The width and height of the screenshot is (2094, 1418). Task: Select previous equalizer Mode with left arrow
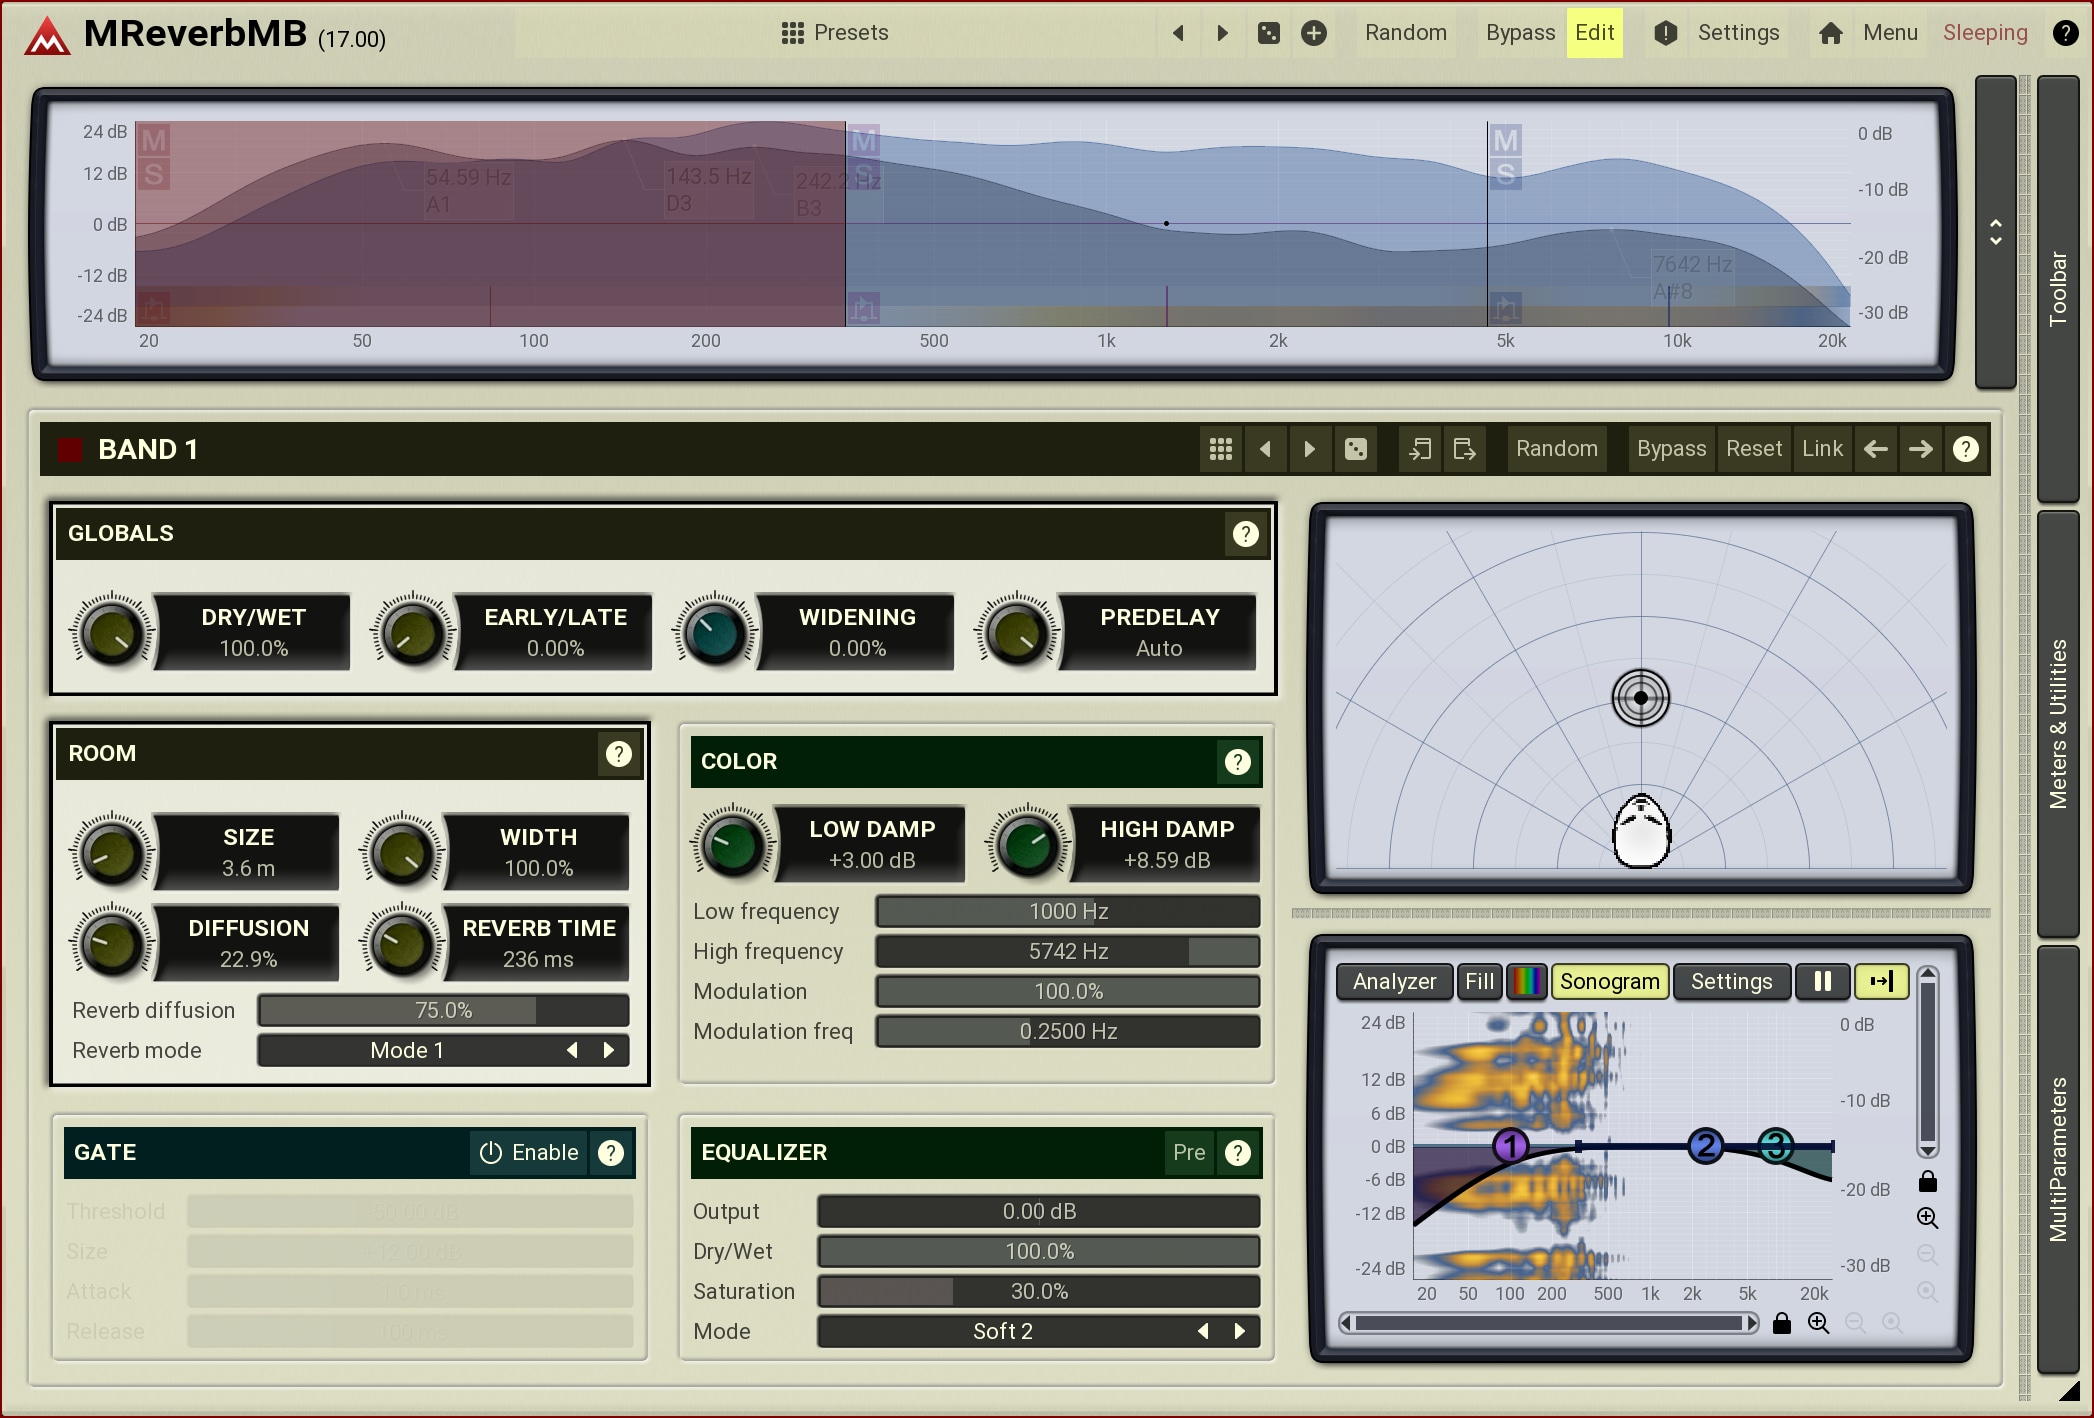coord(1203,1331)
